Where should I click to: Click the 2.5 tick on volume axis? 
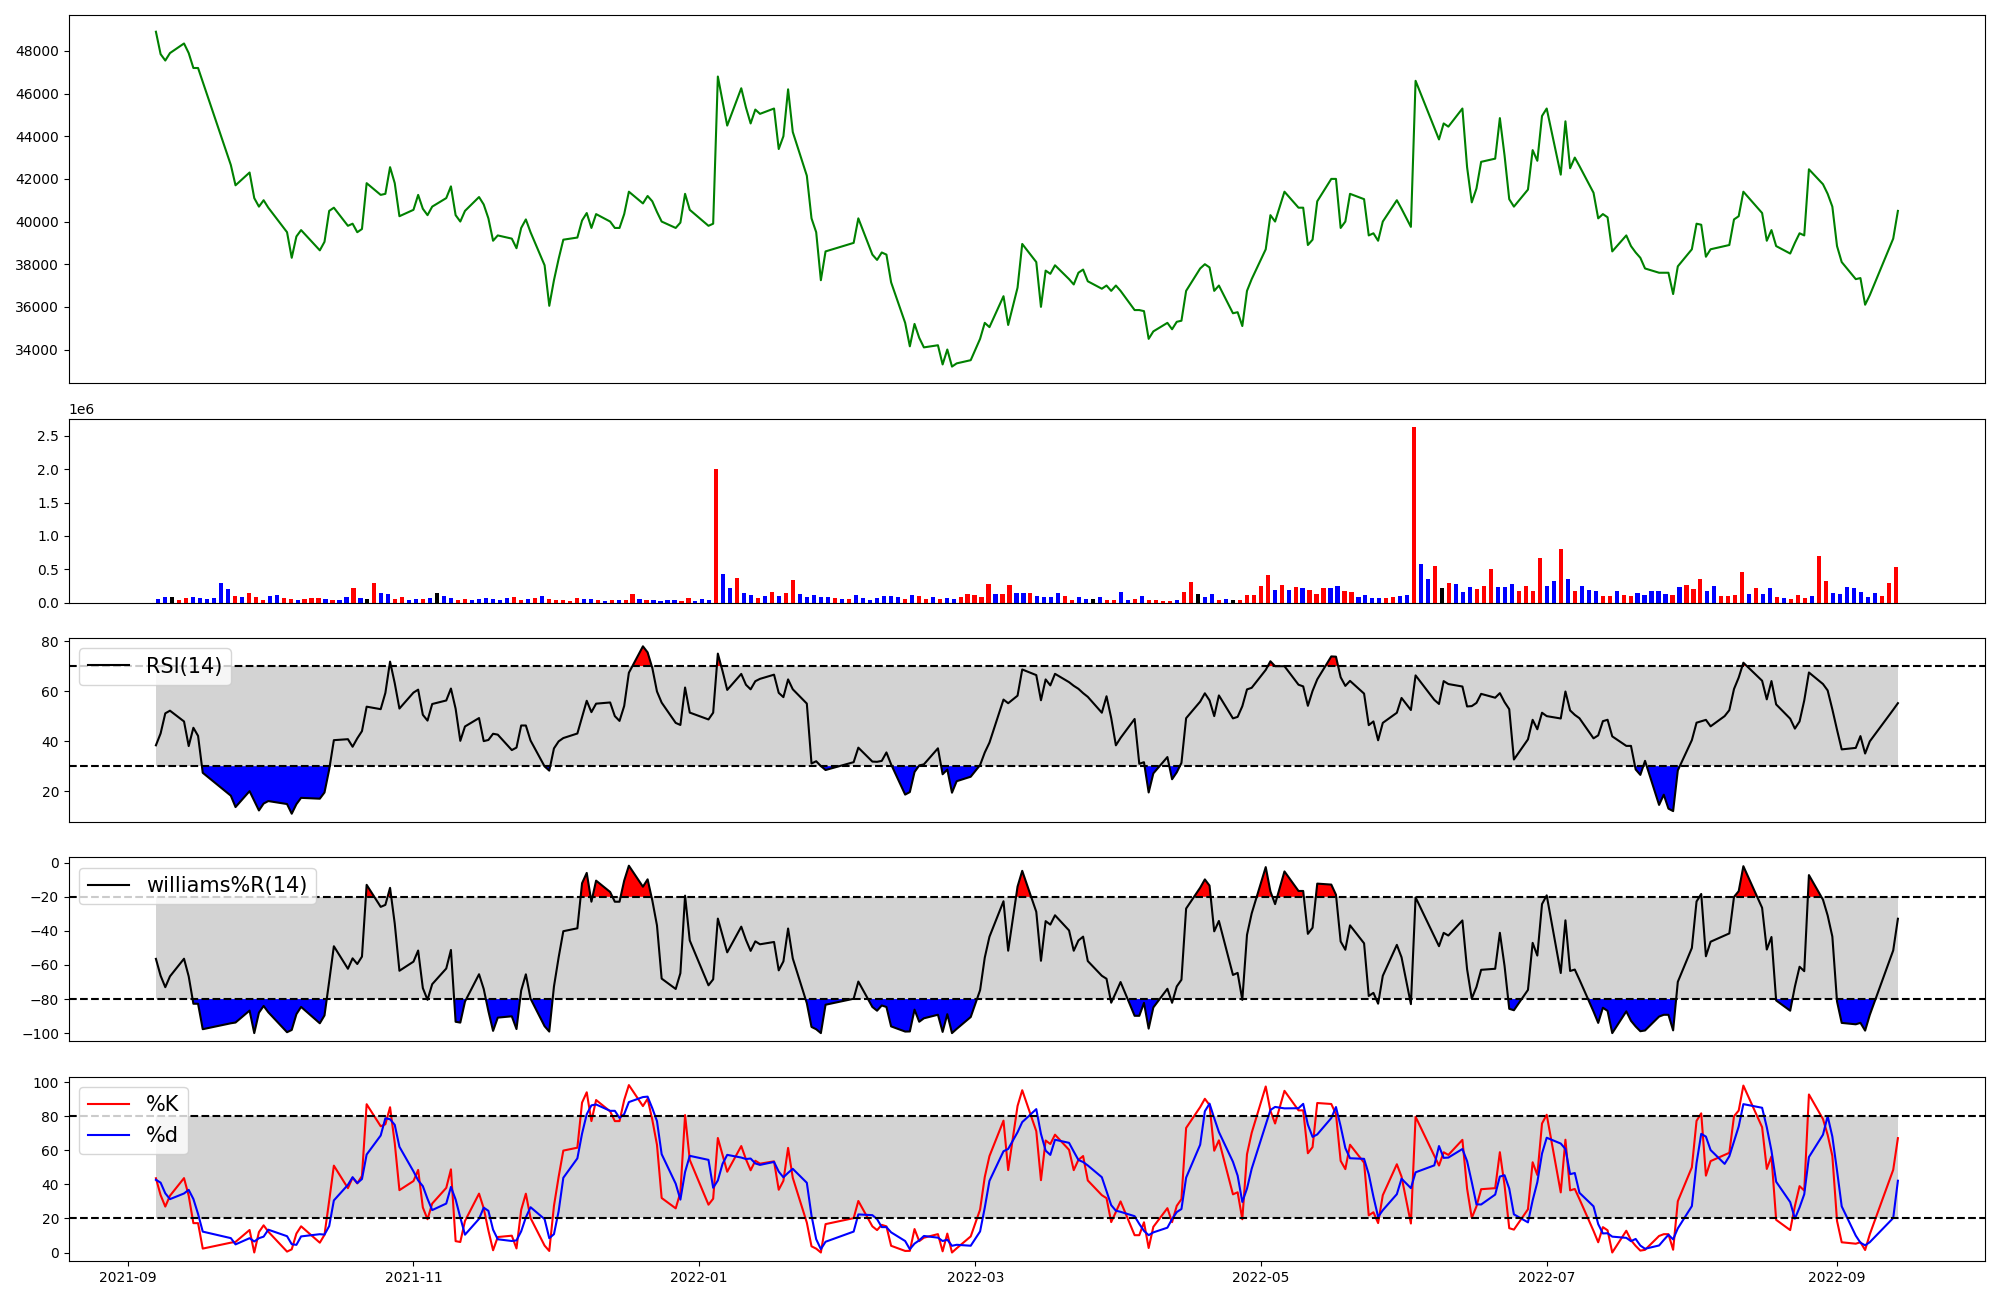47,436
